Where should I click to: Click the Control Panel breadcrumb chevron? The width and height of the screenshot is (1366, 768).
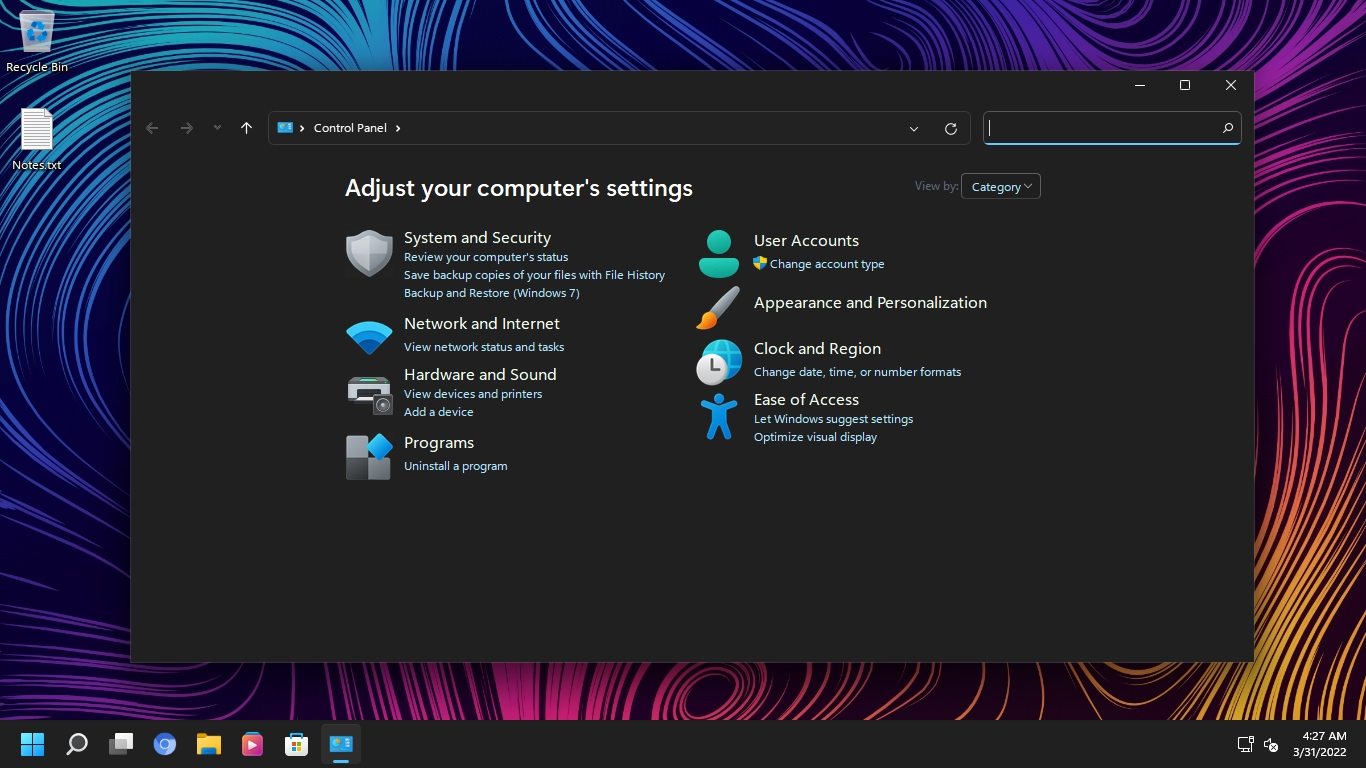tap(397, 128)
